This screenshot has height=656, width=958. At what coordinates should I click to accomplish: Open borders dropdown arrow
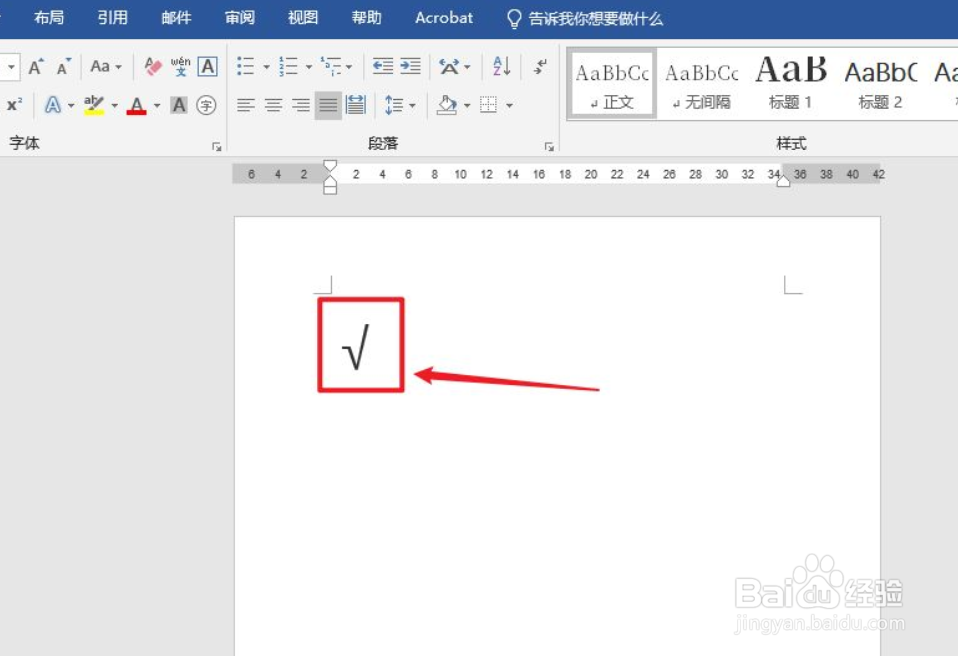click(x=509, y=106)
